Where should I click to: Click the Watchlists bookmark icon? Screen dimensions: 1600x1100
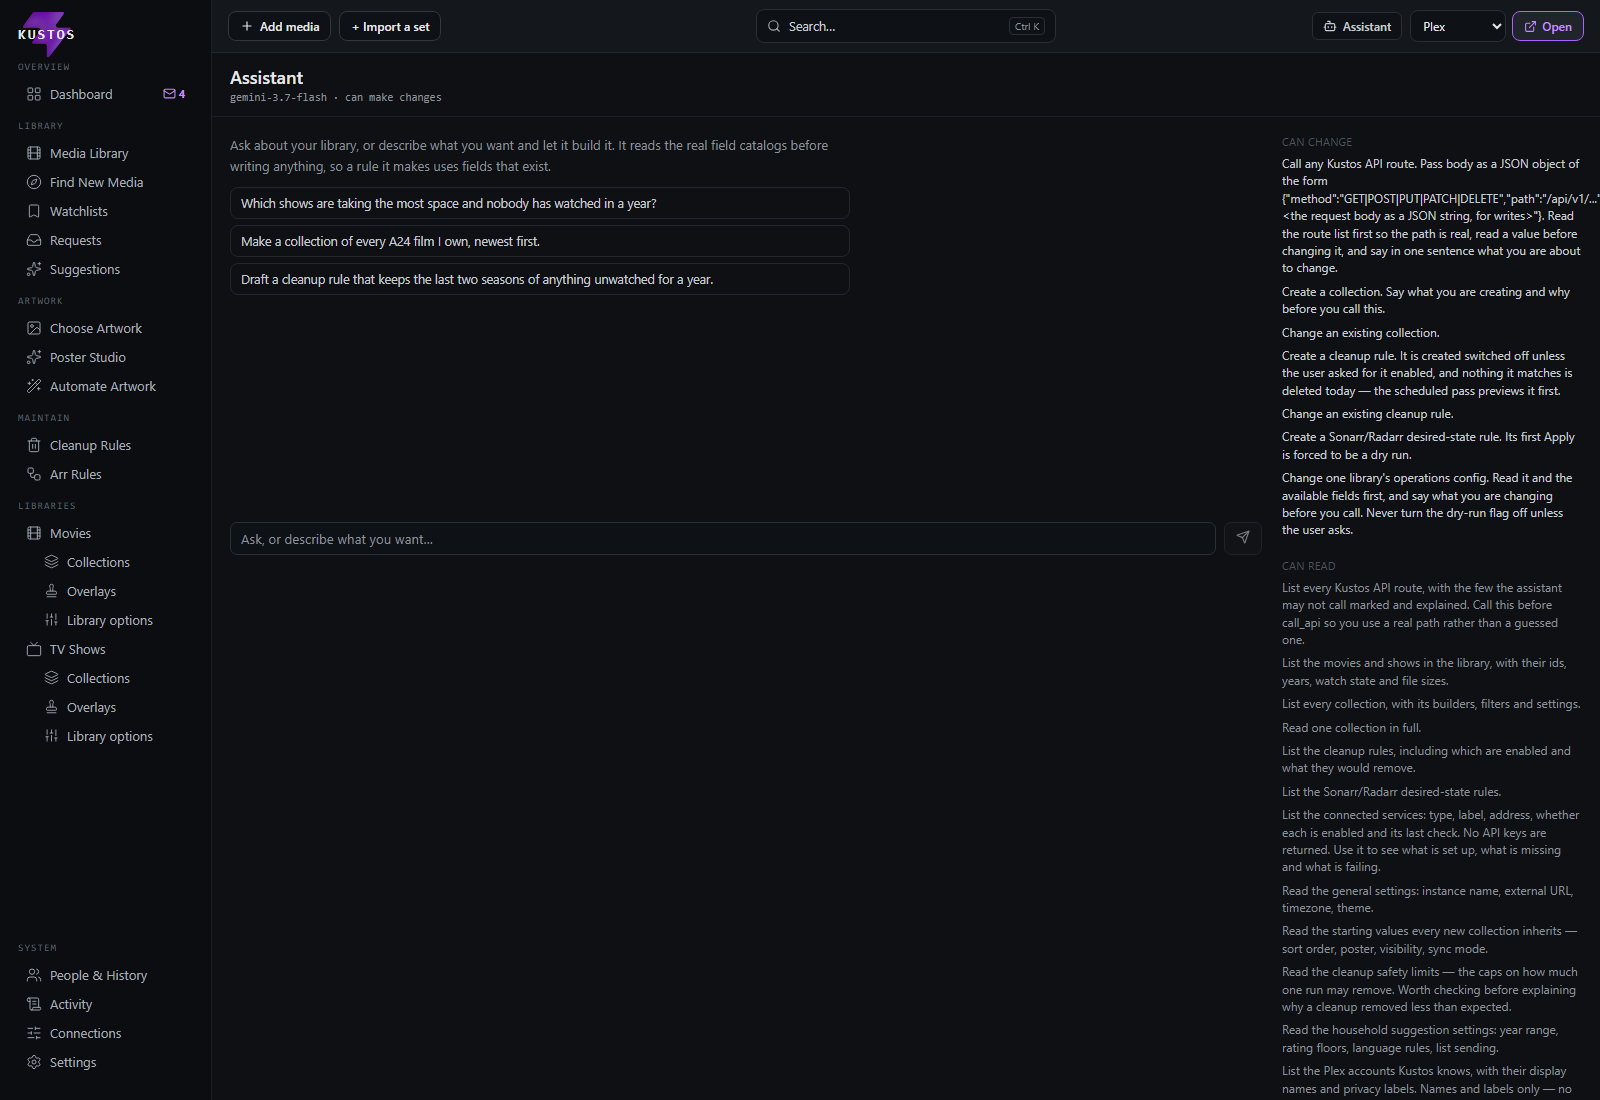click(34, 211)
